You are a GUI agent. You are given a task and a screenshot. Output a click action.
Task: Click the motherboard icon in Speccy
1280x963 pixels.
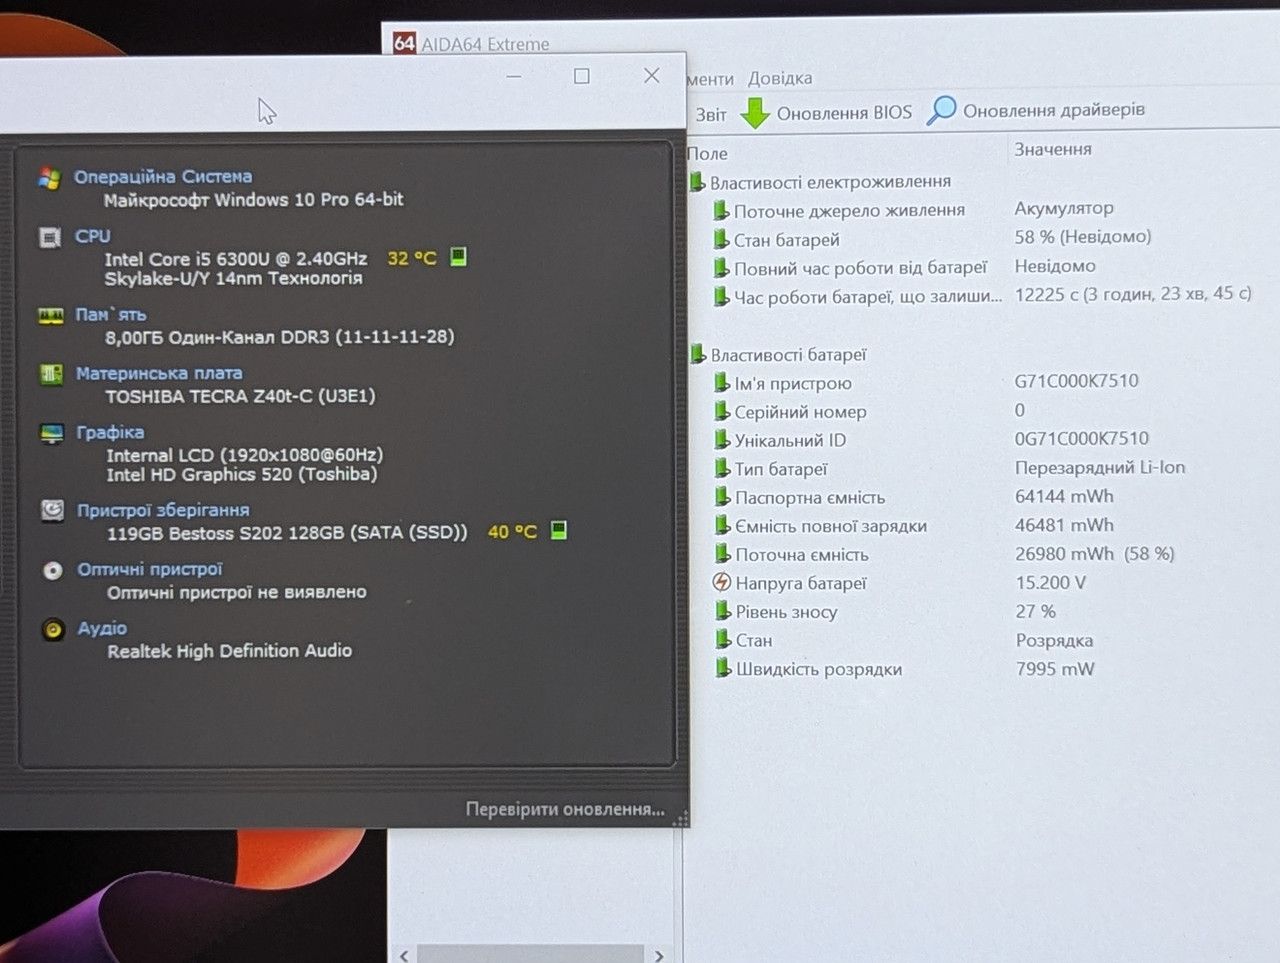tap(51, 374)
